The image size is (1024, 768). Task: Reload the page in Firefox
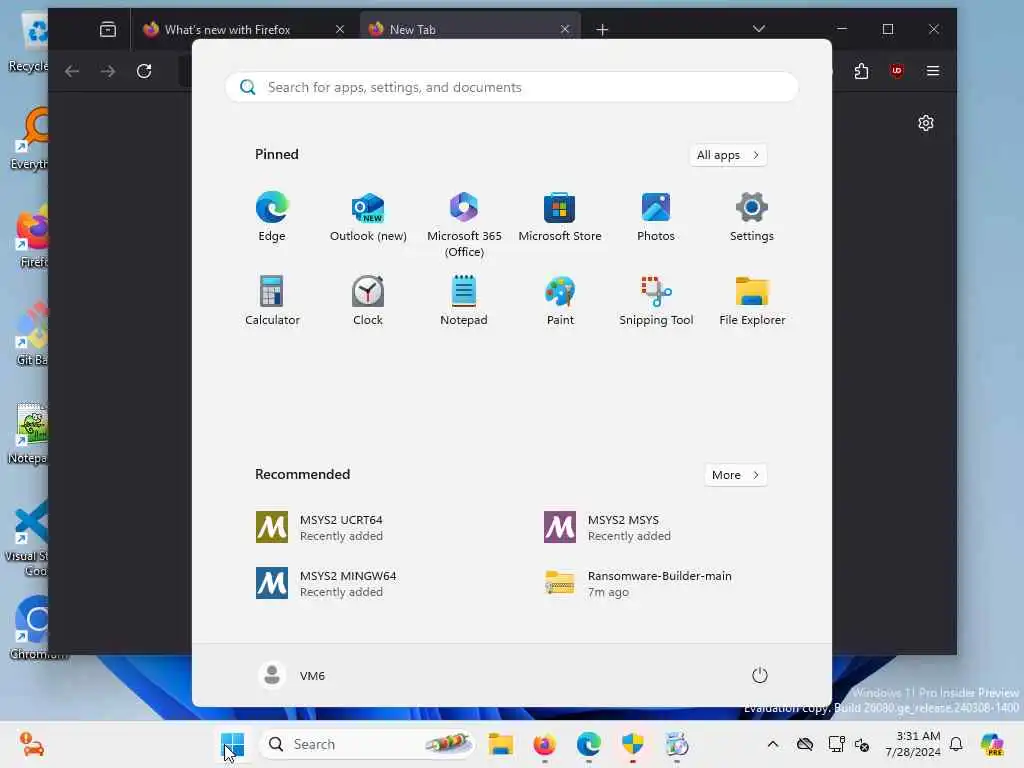click(x=144, y=71)
